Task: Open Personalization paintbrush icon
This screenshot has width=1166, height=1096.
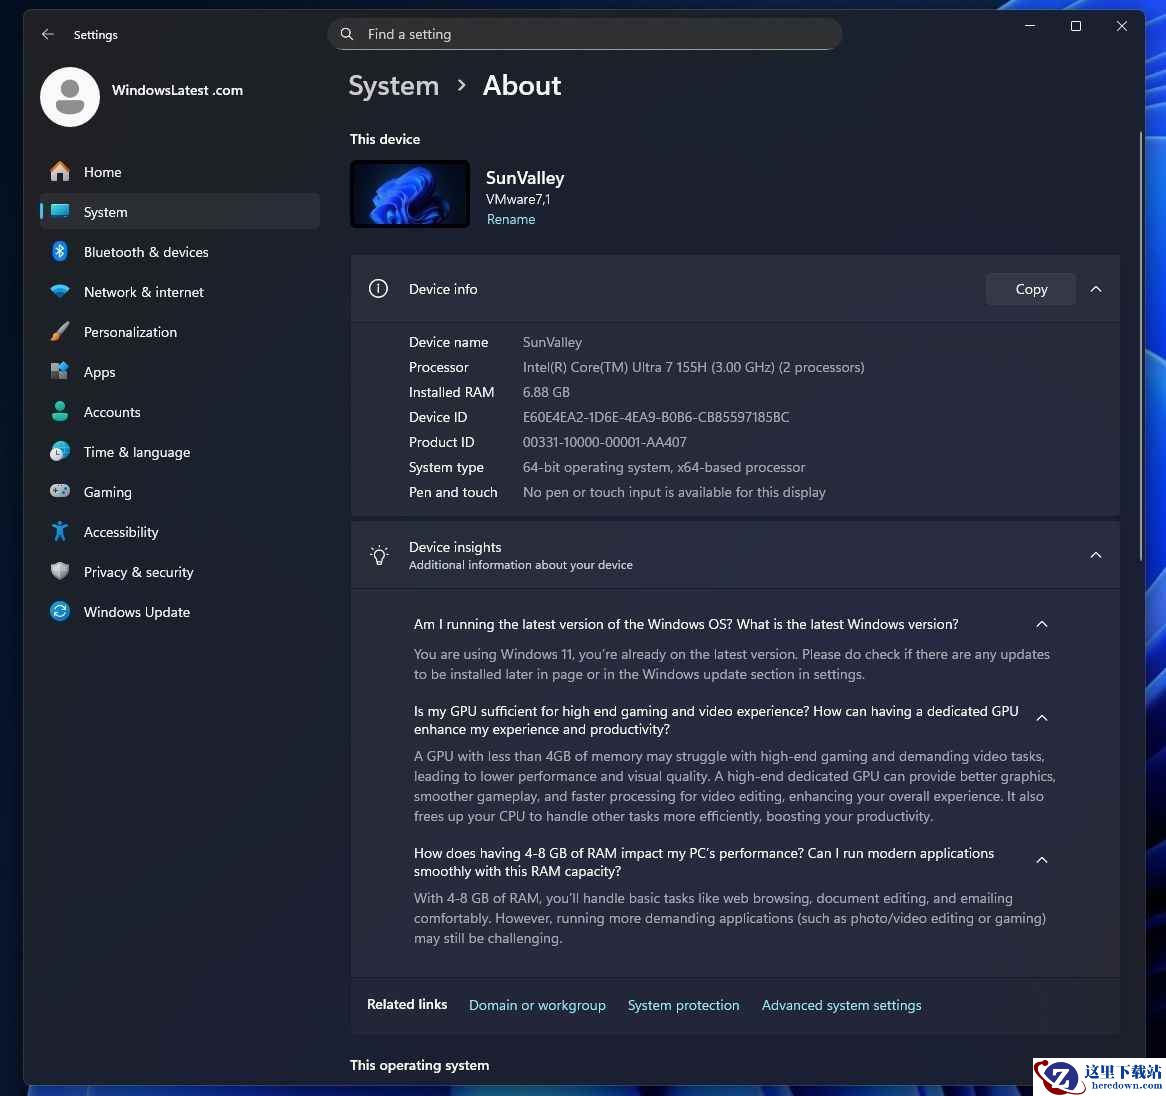Action: pos(59,332)
